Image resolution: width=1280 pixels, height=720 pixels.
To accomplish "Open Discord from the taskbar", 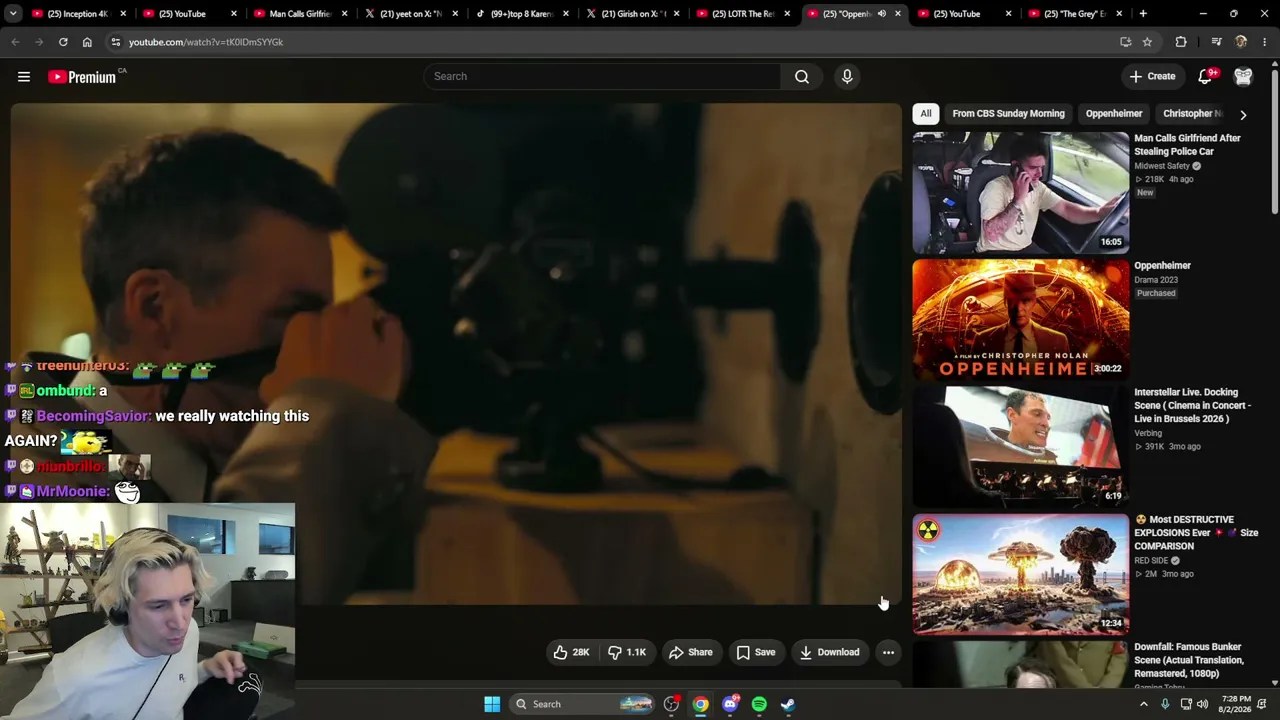I will point(730,704).
